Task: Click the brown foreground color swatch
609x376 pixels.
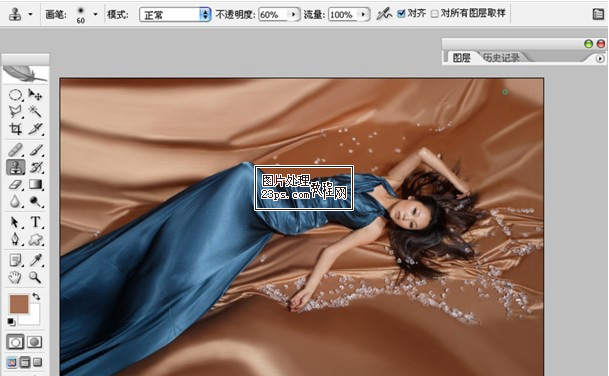Action: [x=18, y=303]
